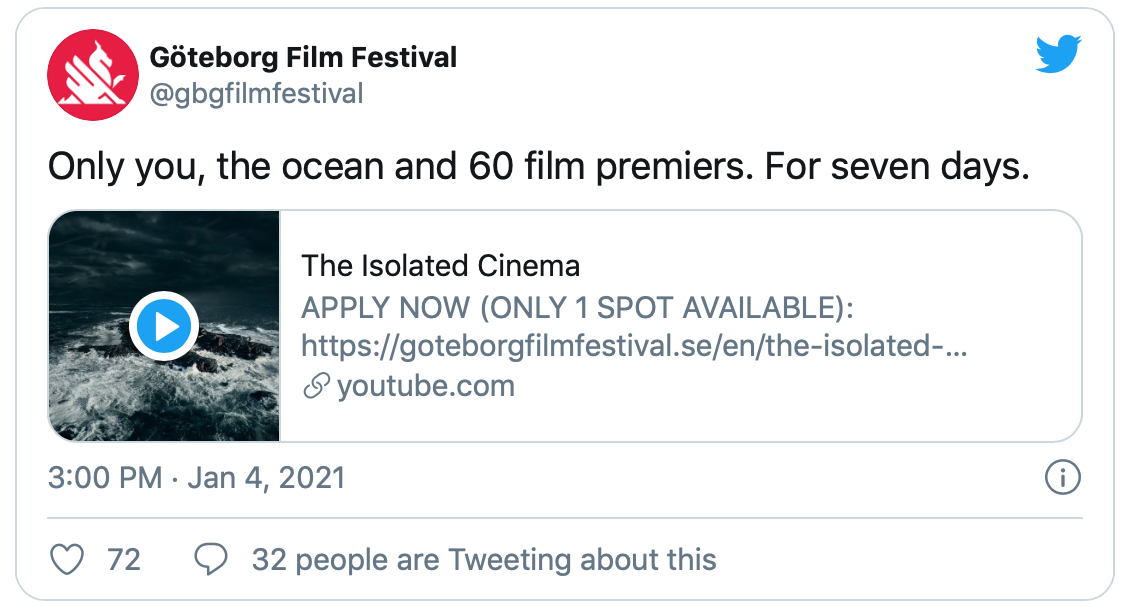Open the tweet info circle icon
Screen dimensions: 1134x607
click(1062, 477)
